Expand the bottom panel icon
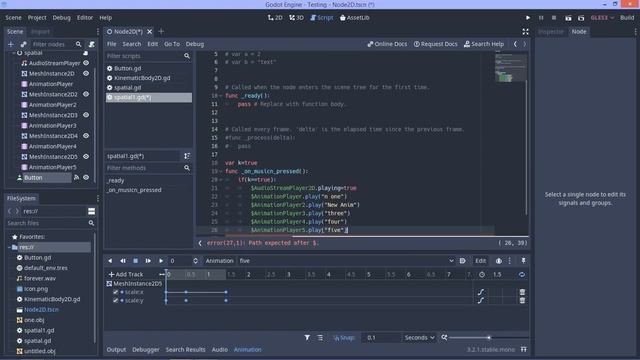The height and width of the screenshot is (360, 640). 524,349
